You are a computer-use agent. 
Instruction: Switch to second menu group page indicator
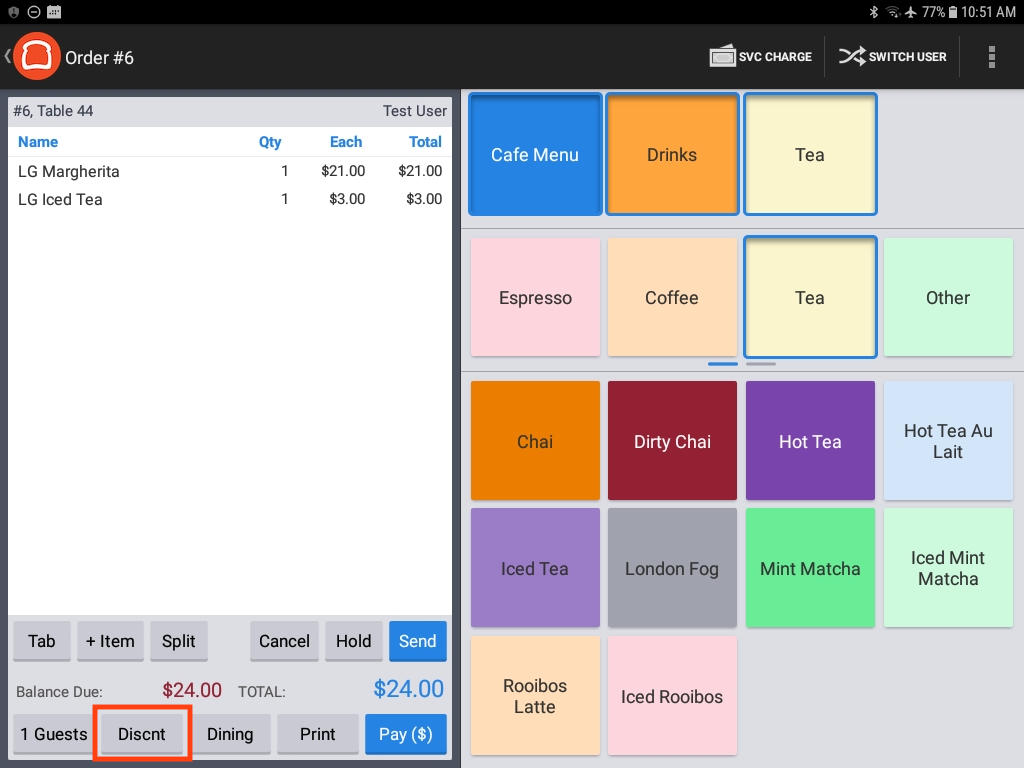click(761, 364)
